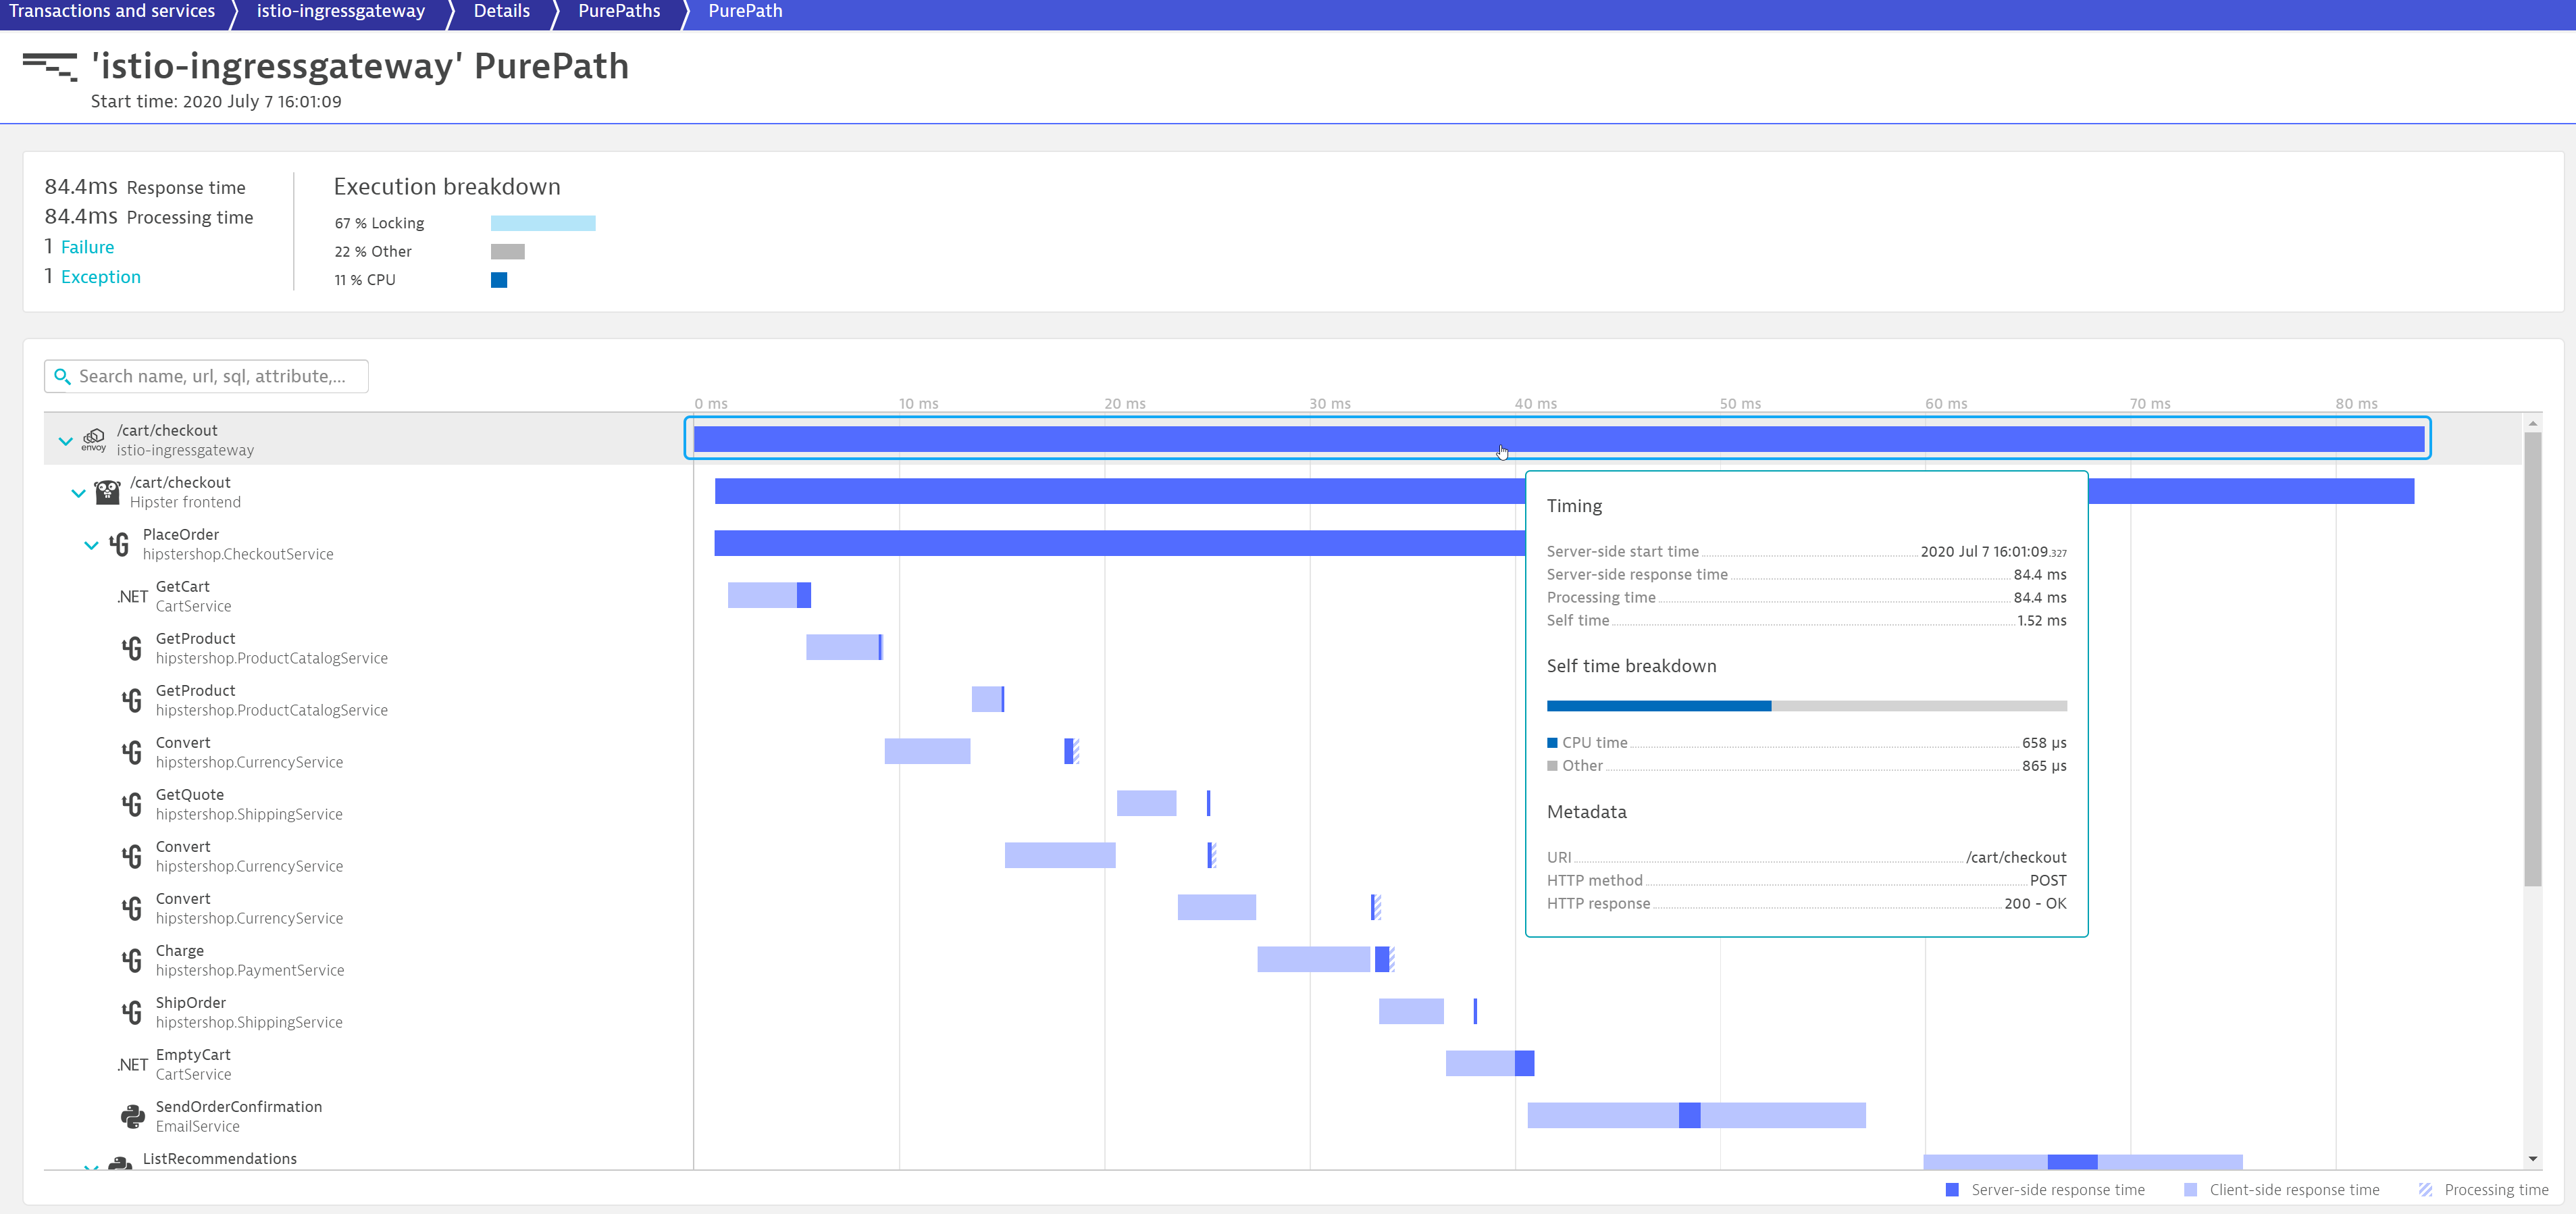Click the gRPC icon next to Charge

click(x=132, y=961)
